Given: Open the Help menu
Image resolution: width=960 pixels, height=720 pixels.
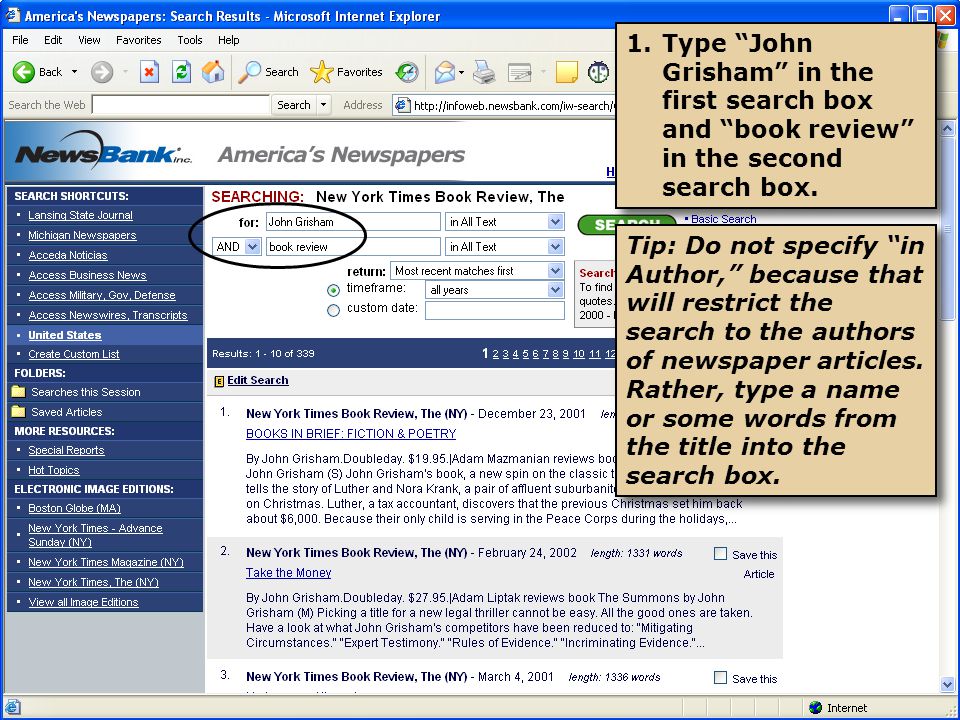Looking at the screenshot, I should (228, 40).
